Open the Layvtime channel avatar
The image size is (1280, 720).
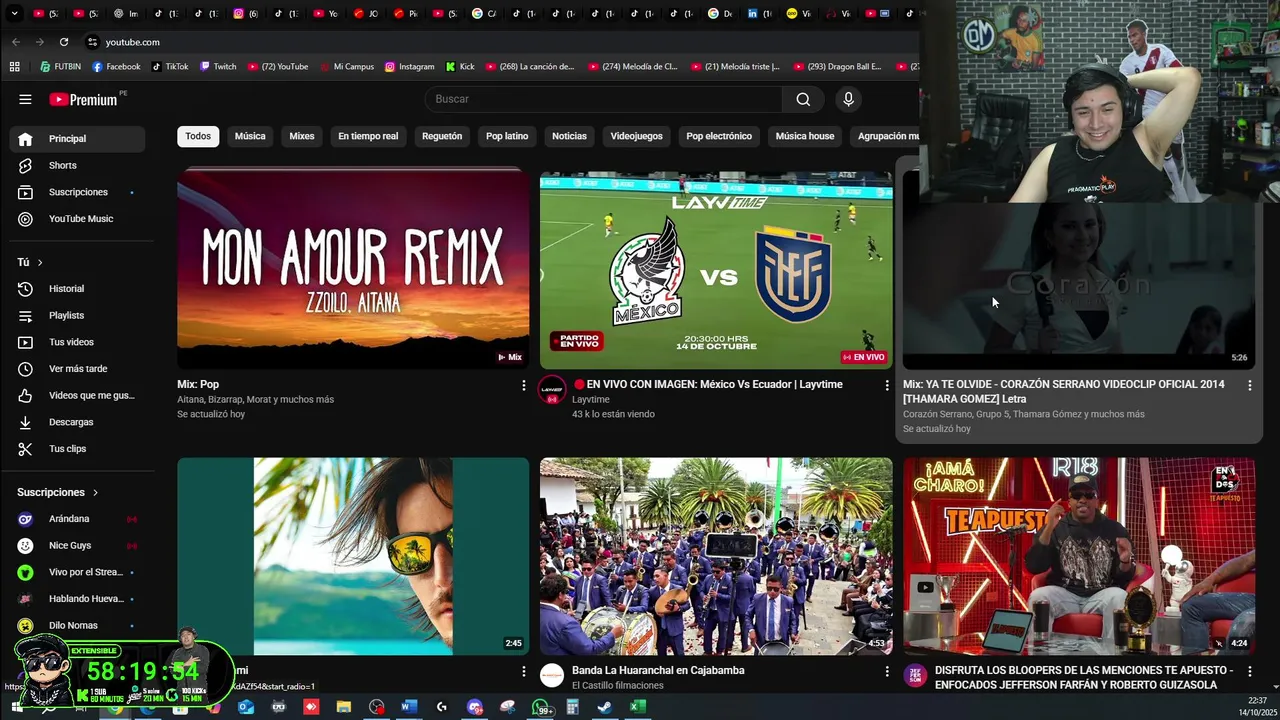tap(552, 391)
